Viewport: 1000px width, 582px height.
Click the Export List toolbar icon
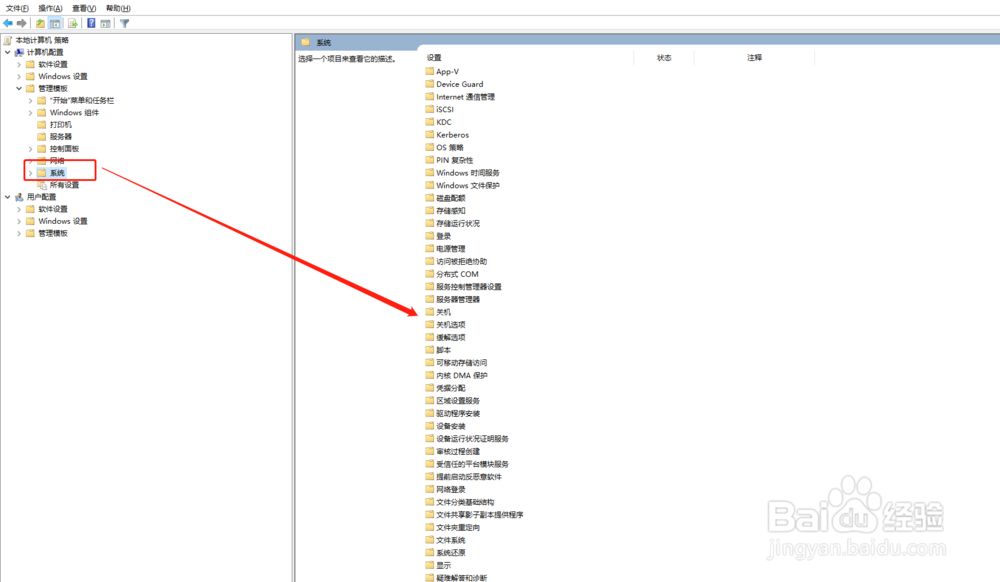[73, 24]
